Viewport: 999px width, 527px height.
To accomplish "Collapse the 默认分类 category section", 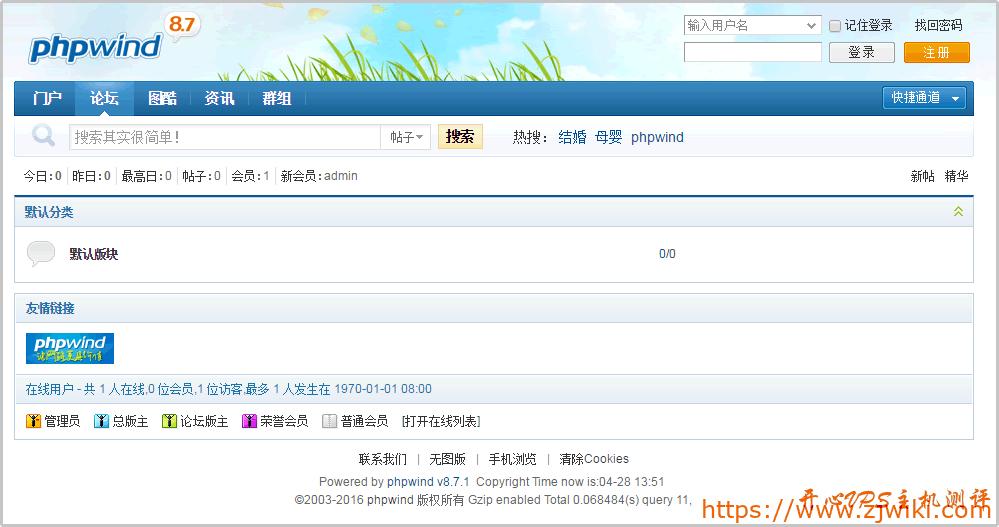I will click(958, 212).
